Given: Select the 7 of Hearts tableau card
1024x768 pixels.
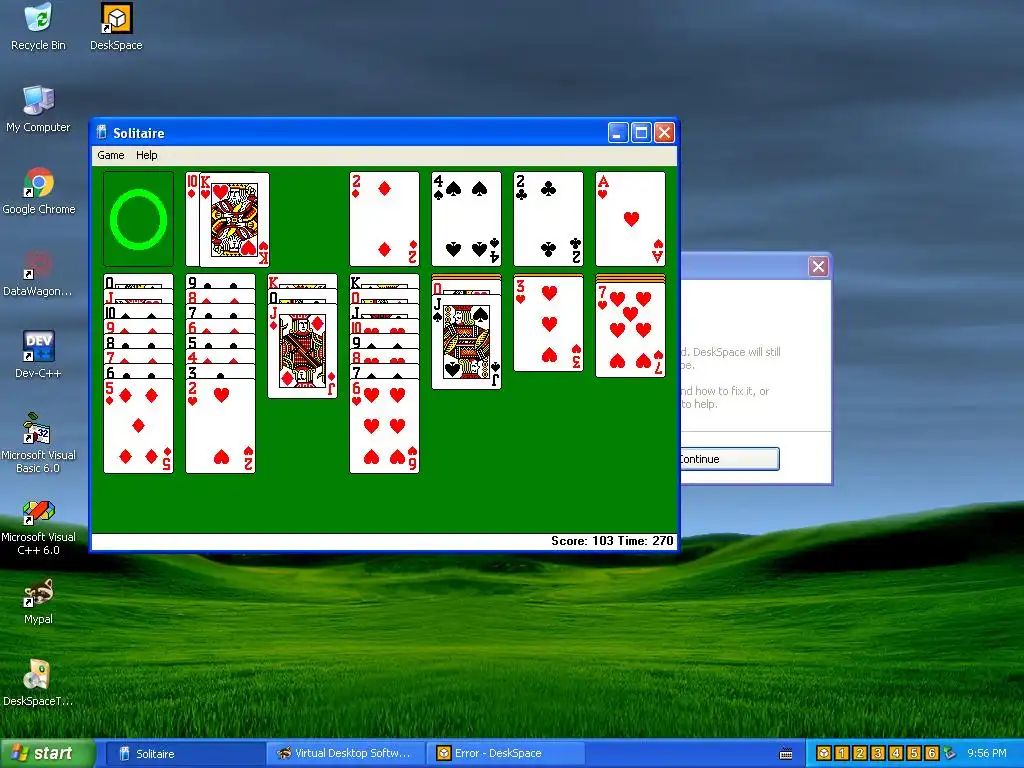Looking at the screenshot, I should point(630,330).
